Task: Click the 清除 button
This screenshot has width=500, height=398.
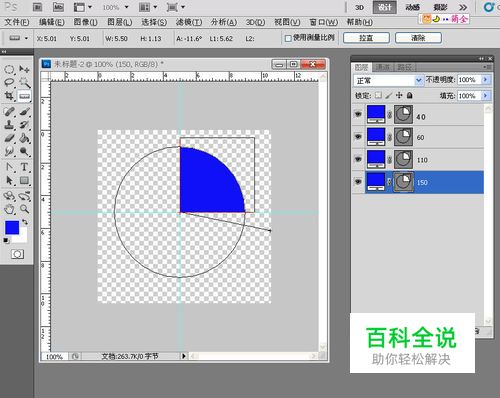Action: click(x=418, y=38)
